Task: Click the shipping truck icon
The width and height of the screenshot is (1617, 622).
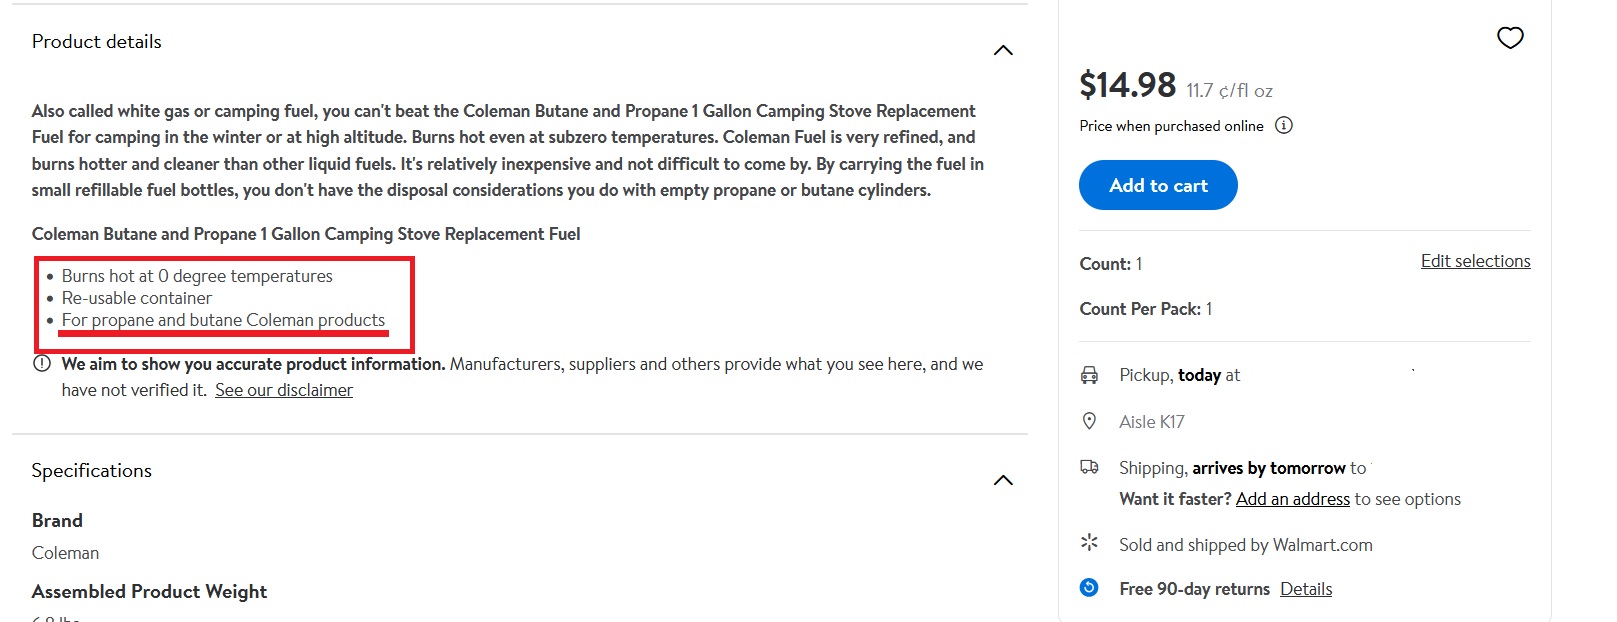Action: pos(1089,467)
